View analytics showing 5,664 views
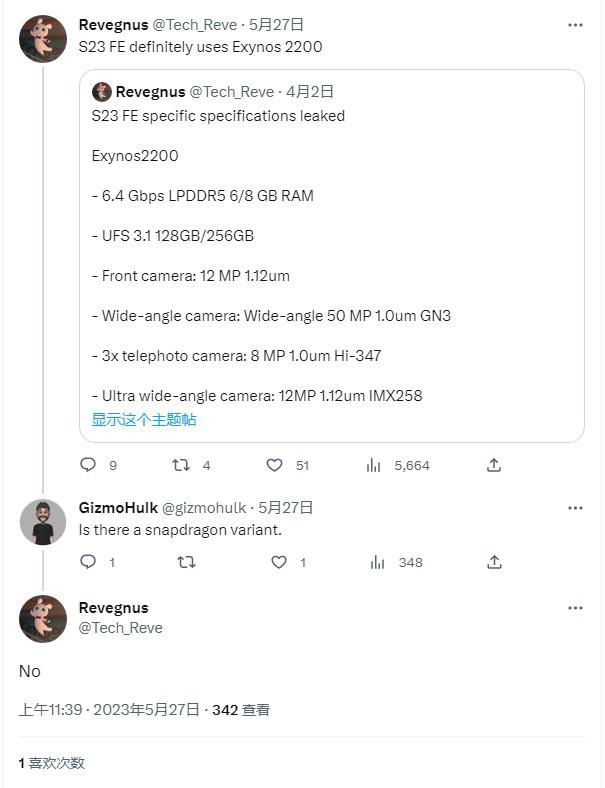This screenshot has width=605, height=788. pos(373,465)
